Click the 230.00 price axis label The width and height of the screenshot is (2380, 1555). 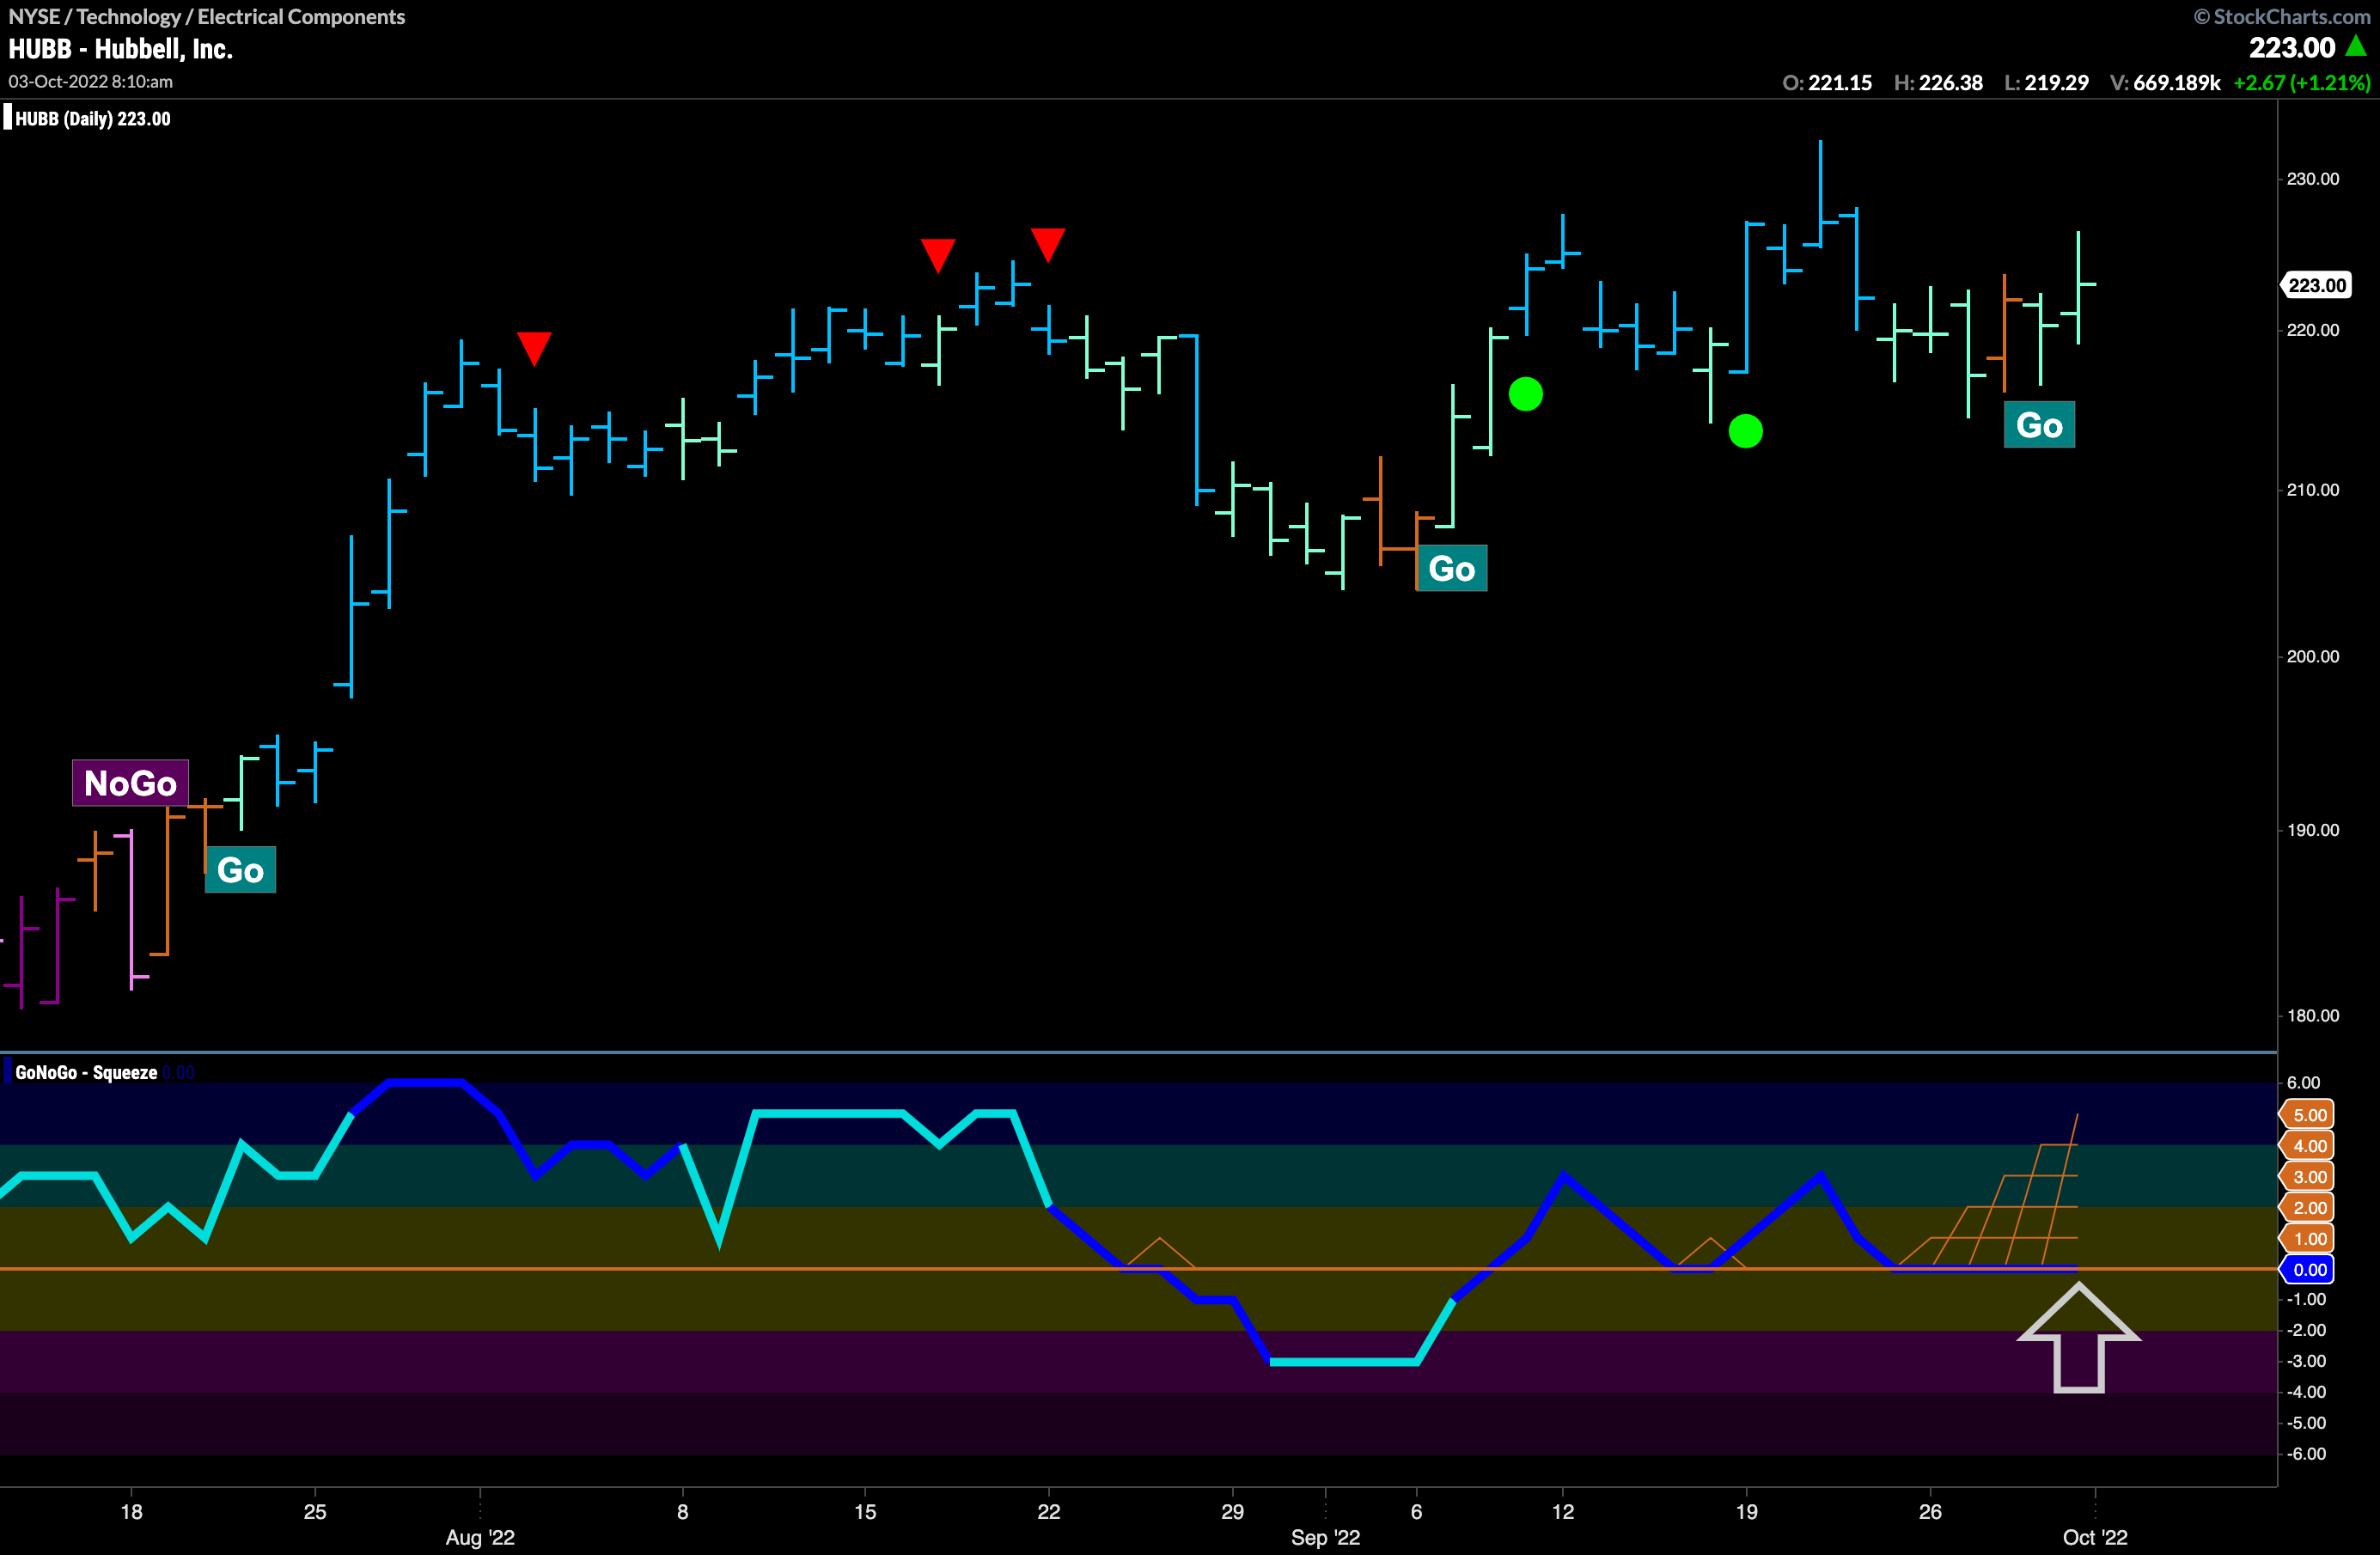(2313, 179)
